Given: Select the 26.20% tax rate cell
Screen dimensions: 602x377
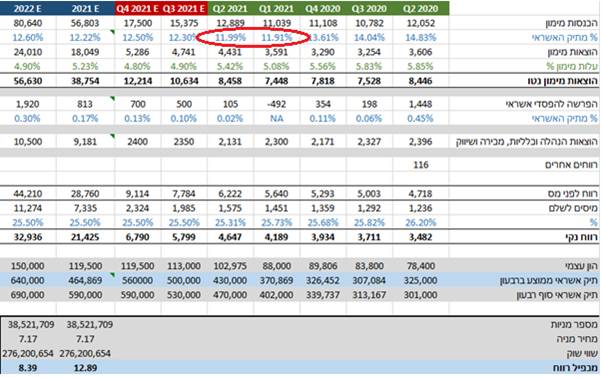Looking at the screenshot, I should click(x=421, y=223).
